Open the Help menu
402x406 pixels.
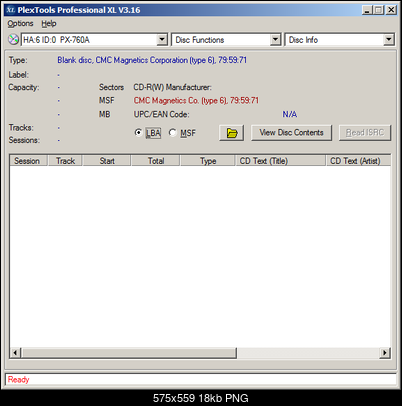[49, 24]
